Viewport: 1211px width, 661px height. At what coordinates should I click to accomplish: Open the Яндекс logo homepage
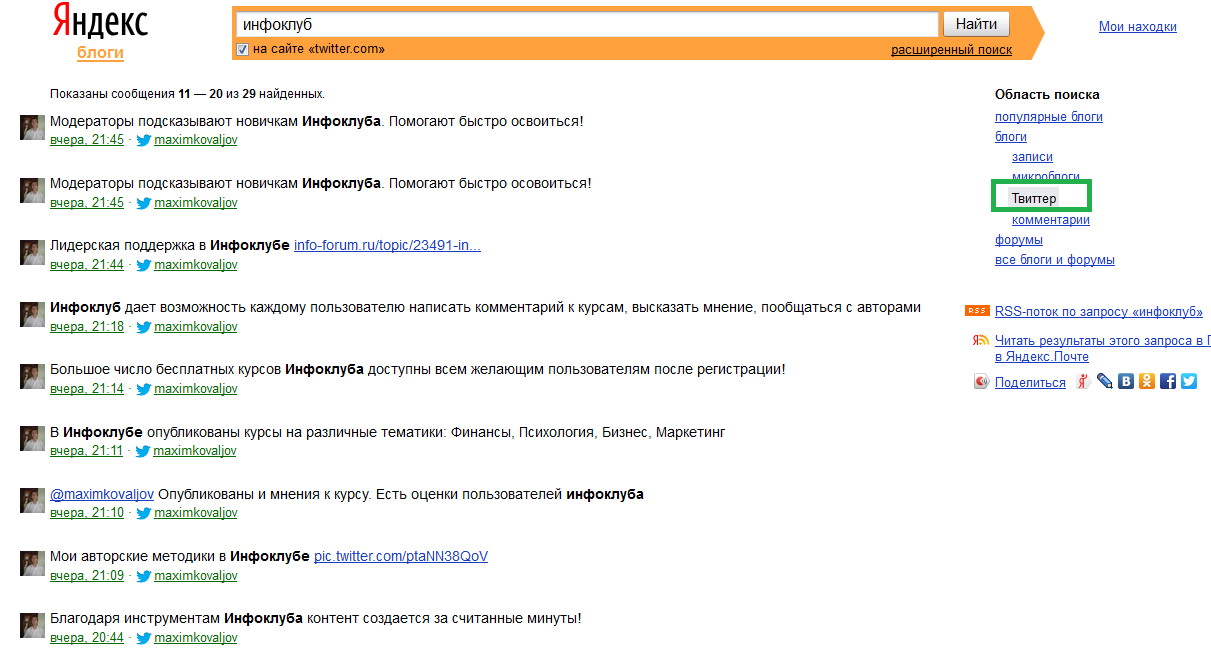click(99, 22)
